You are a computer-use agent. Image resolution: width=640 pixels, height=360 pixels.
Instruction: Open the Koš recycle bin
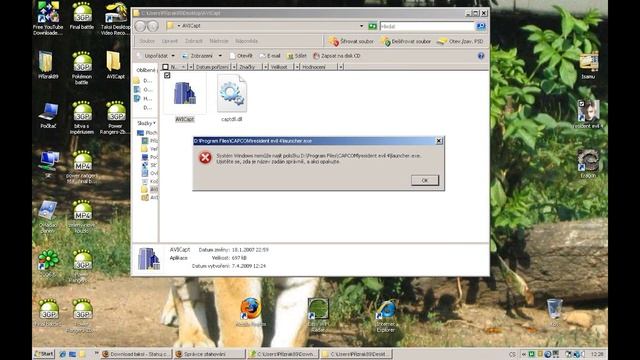pos(555,313)
